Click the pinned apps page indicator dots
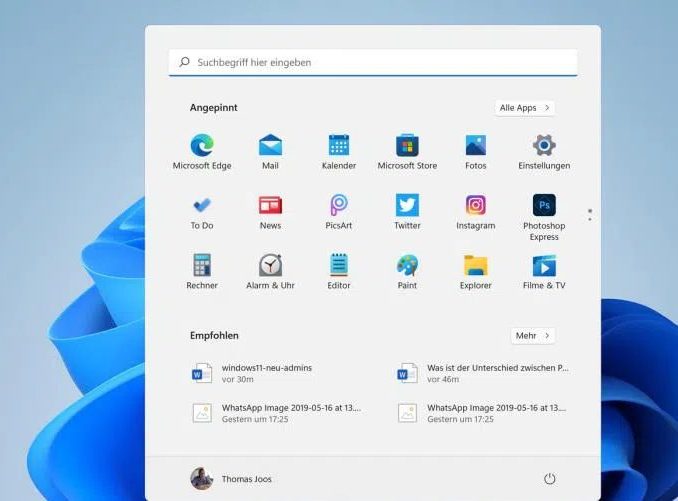 click(x=590, y=215)
